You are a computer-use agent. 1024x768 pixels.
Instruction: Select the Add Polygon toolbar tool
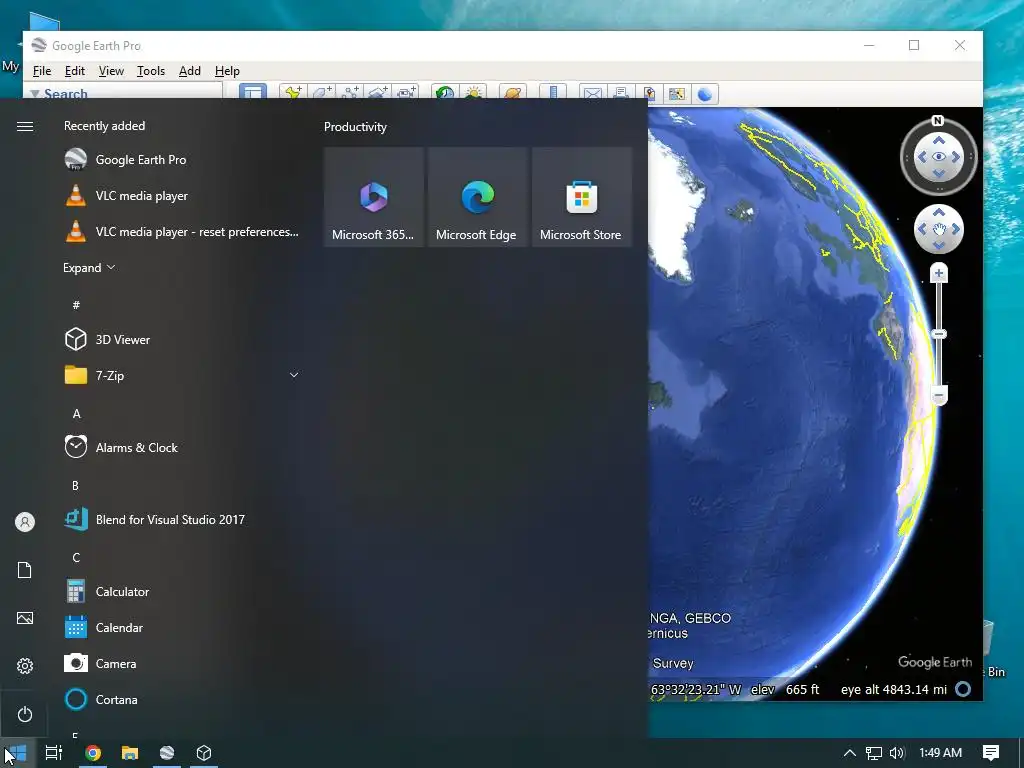(321, 92)
